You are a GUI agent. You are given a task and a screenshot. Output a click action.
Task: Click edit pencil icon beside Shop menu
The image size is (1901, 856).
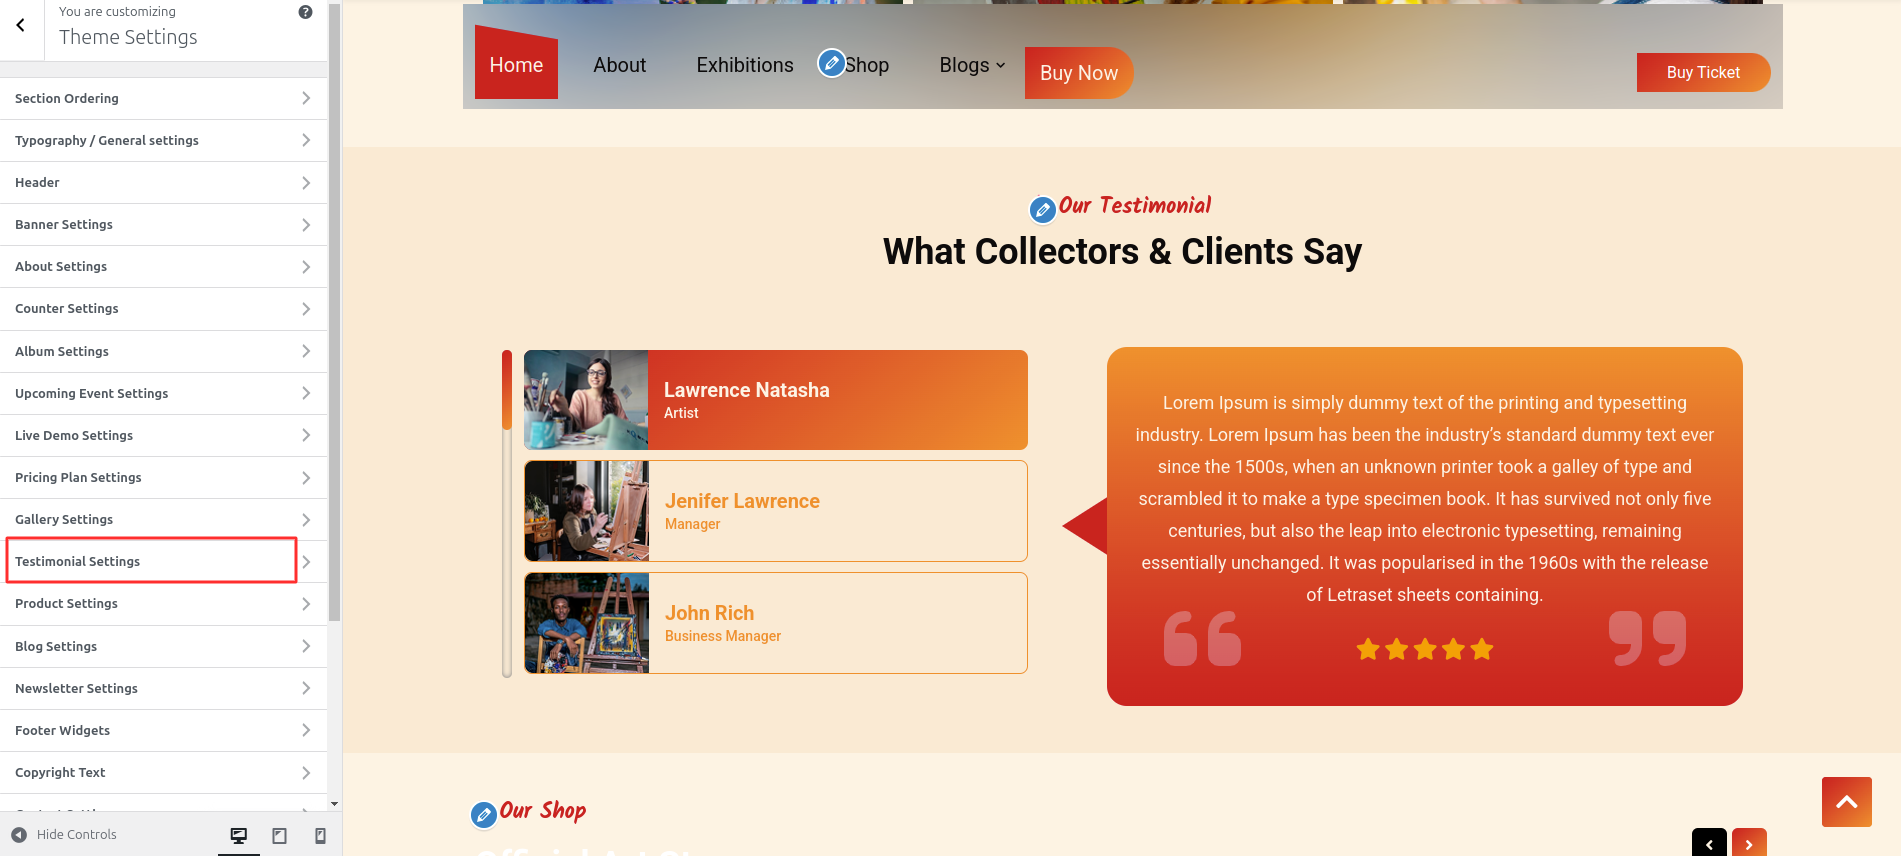tap(831, 63)
